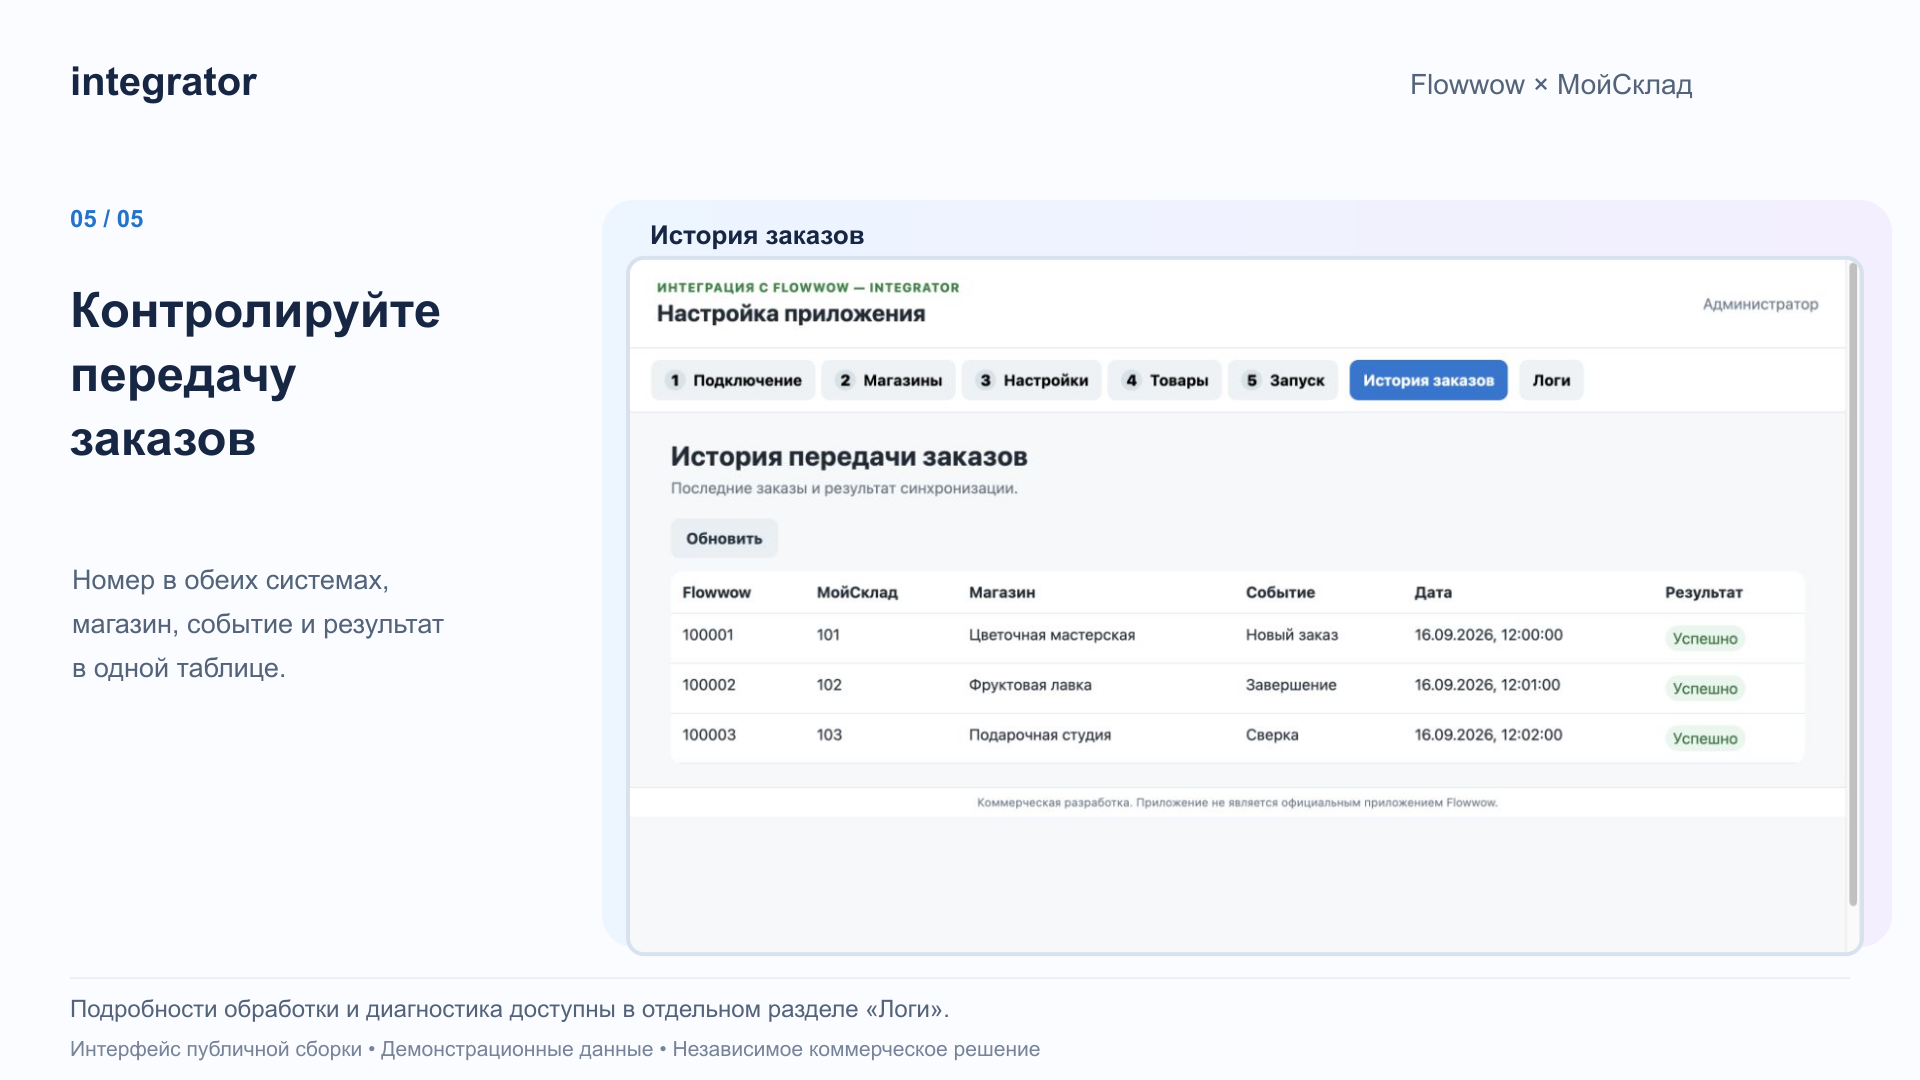This screenshot has width=1920, height=1080.
Task: Click the Успешно badge for order 100001
Action: 1705,638
